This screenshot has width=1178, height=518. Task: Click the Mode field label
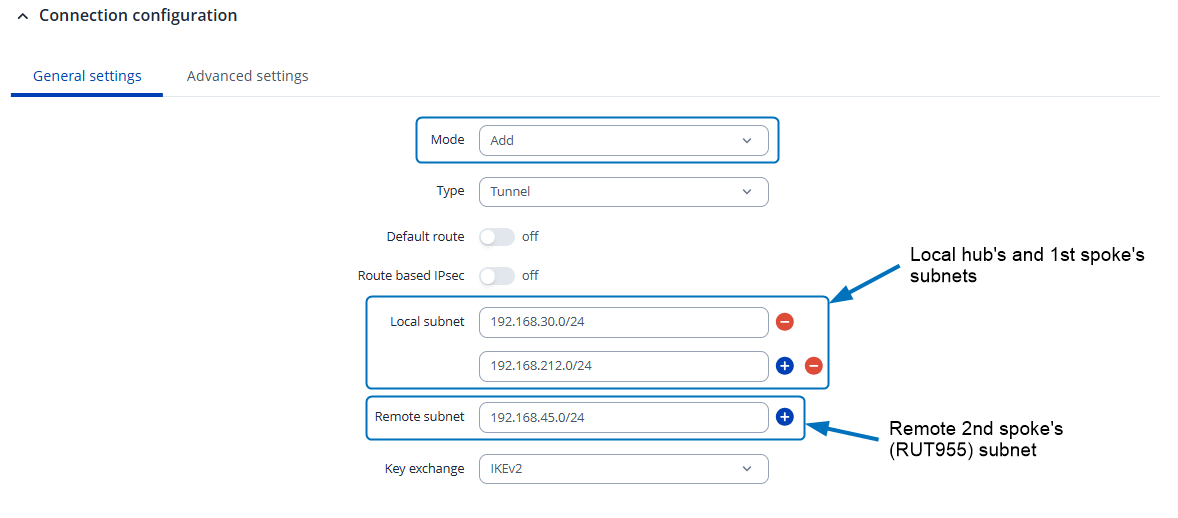click(x=447, y=140)
